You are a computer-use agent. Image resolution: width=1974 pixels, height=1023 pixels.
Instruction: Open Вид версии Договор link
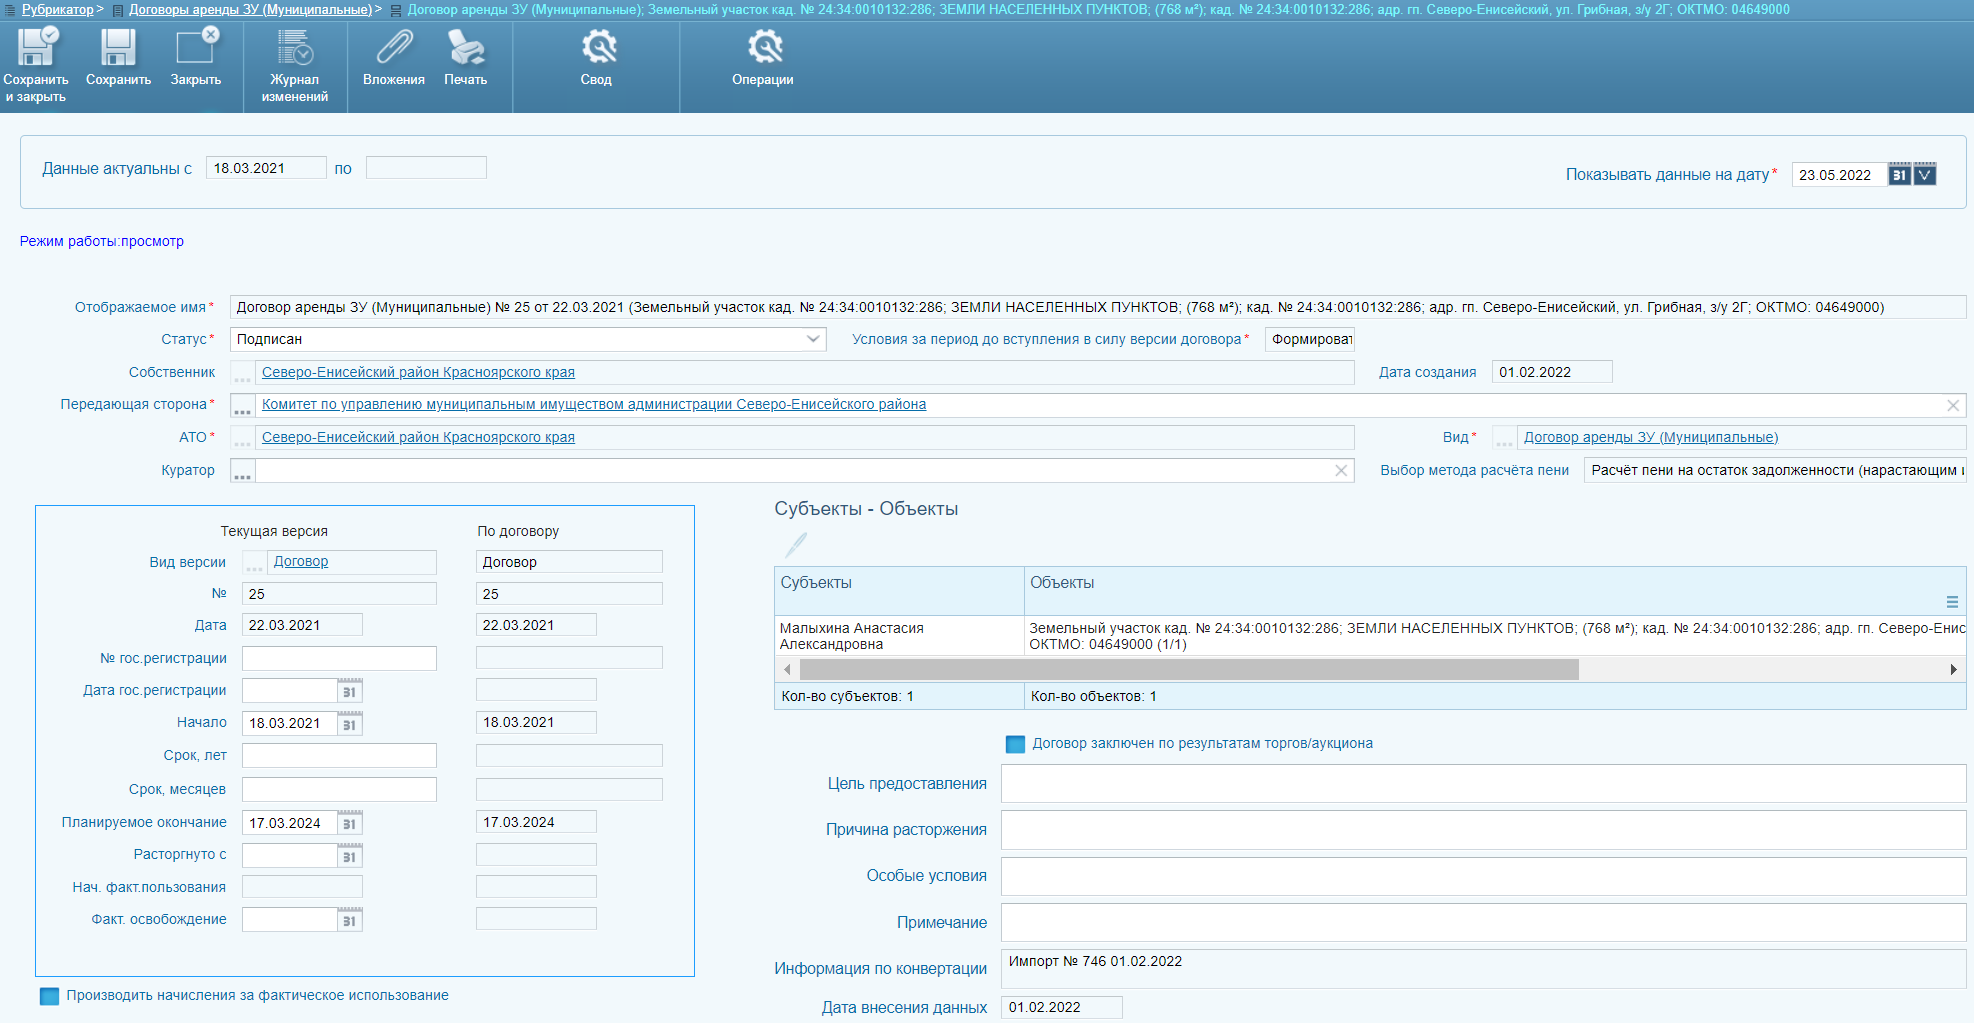coord(301,561)
